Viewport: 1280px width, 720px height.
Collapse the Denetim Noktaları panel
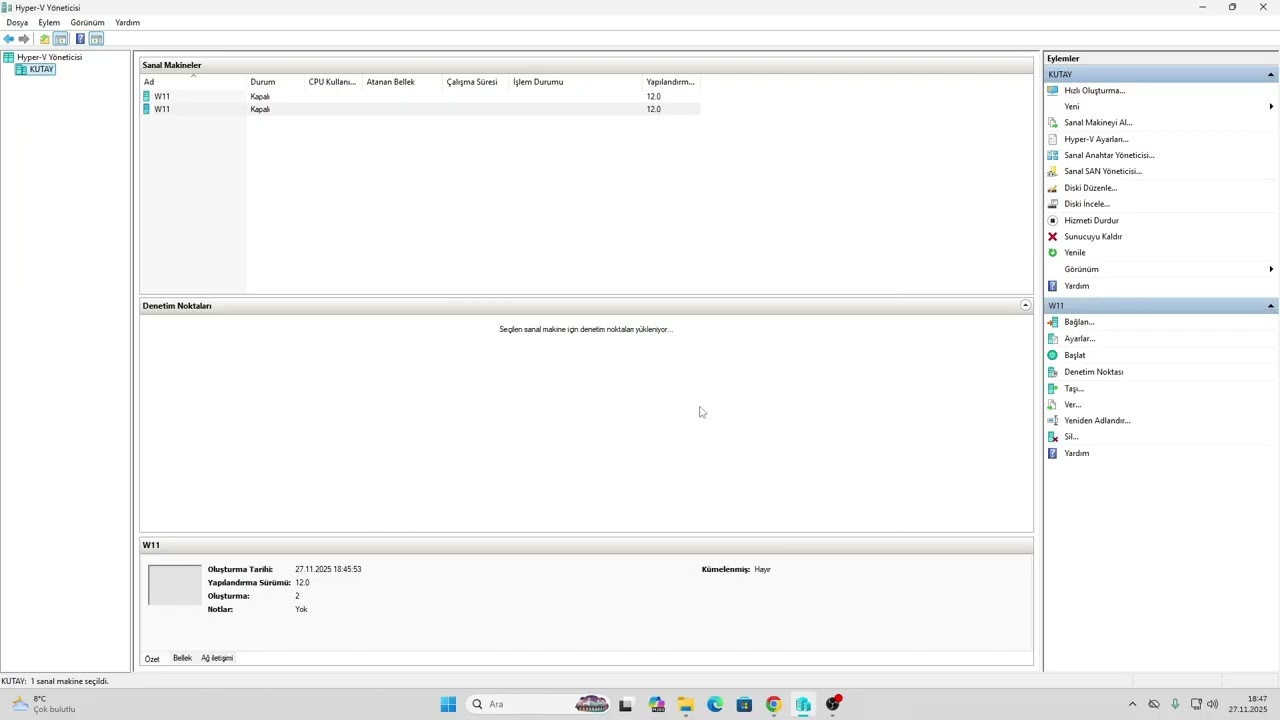point(1025,305)
